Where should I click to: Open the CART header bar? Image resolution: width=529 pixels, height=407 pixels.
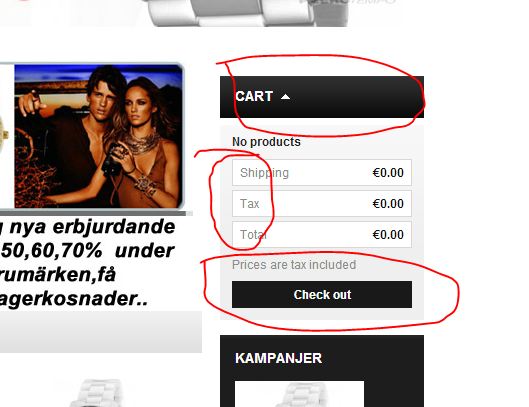pos(322,97)
